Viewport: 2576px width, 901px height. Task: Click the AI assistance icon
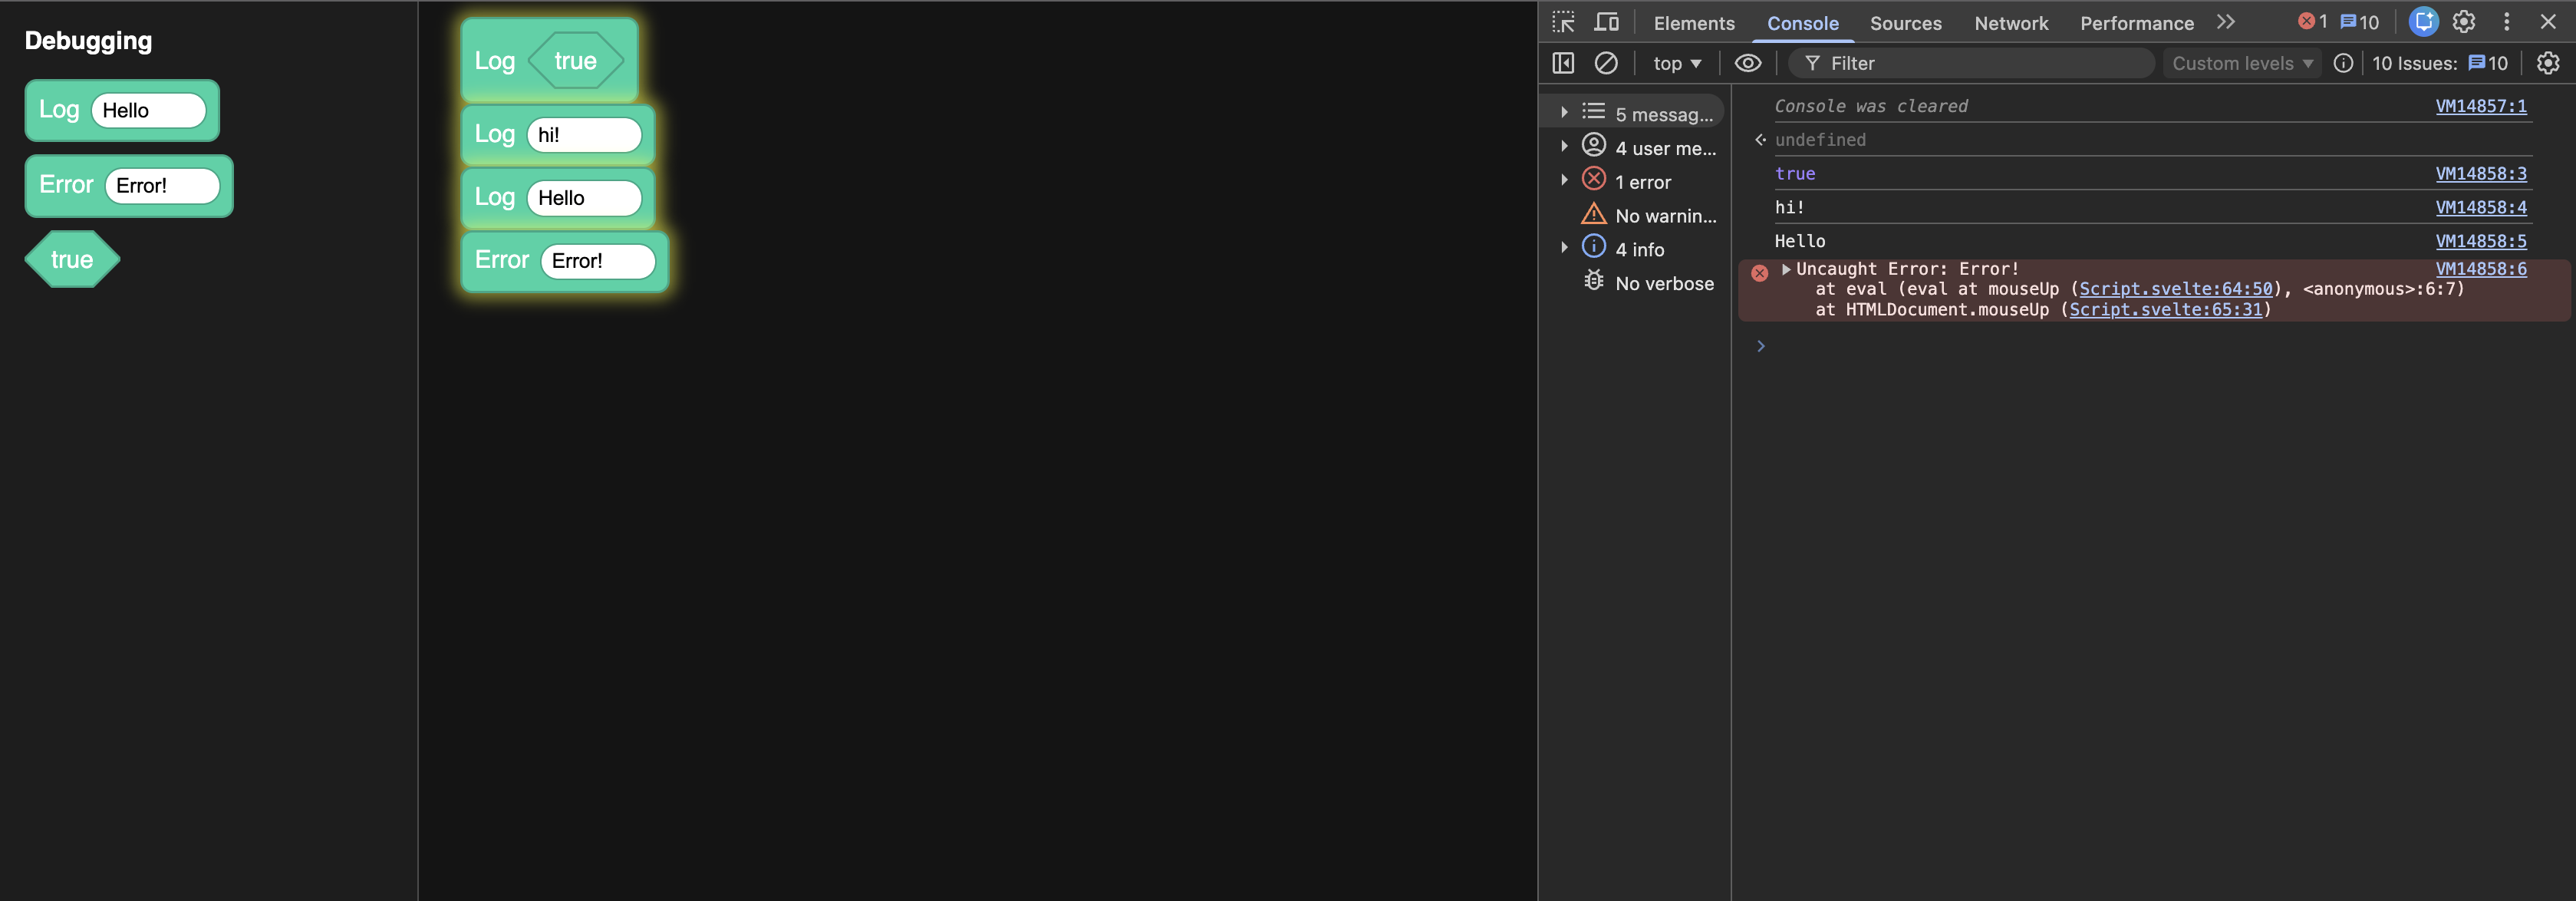[x=2423, y=22]
